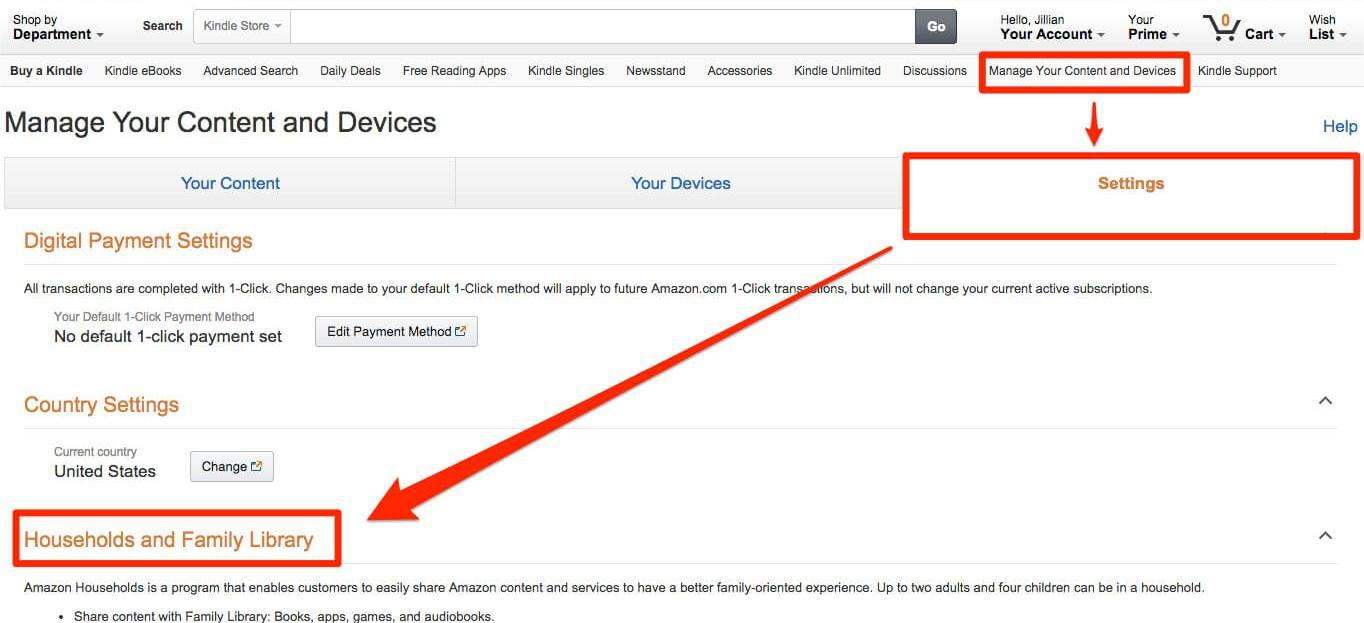Image resolution: width=1364 pixels, height=623 pixels.
Task: Collapse Households and Family Library chevron
Action: [1325, 536]
